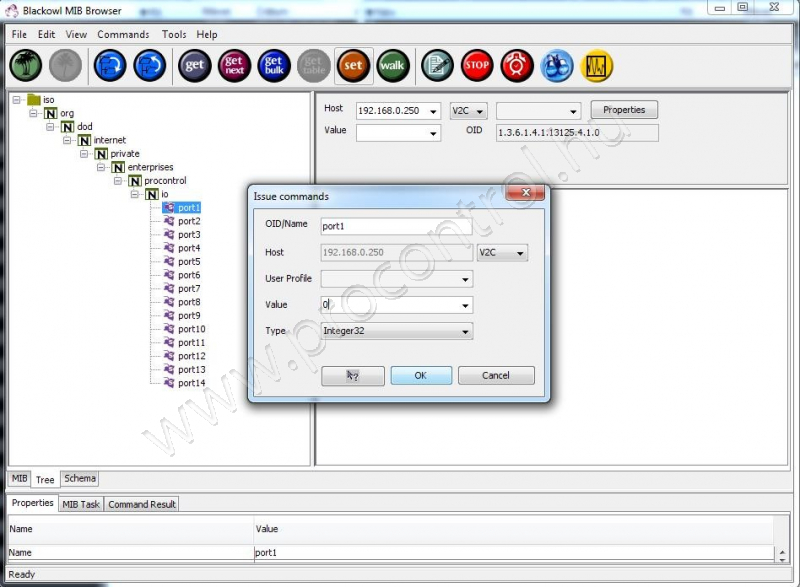Screen dimensions: 800x587
Task: Collapse the io tree node
Action: coord(135,194)
